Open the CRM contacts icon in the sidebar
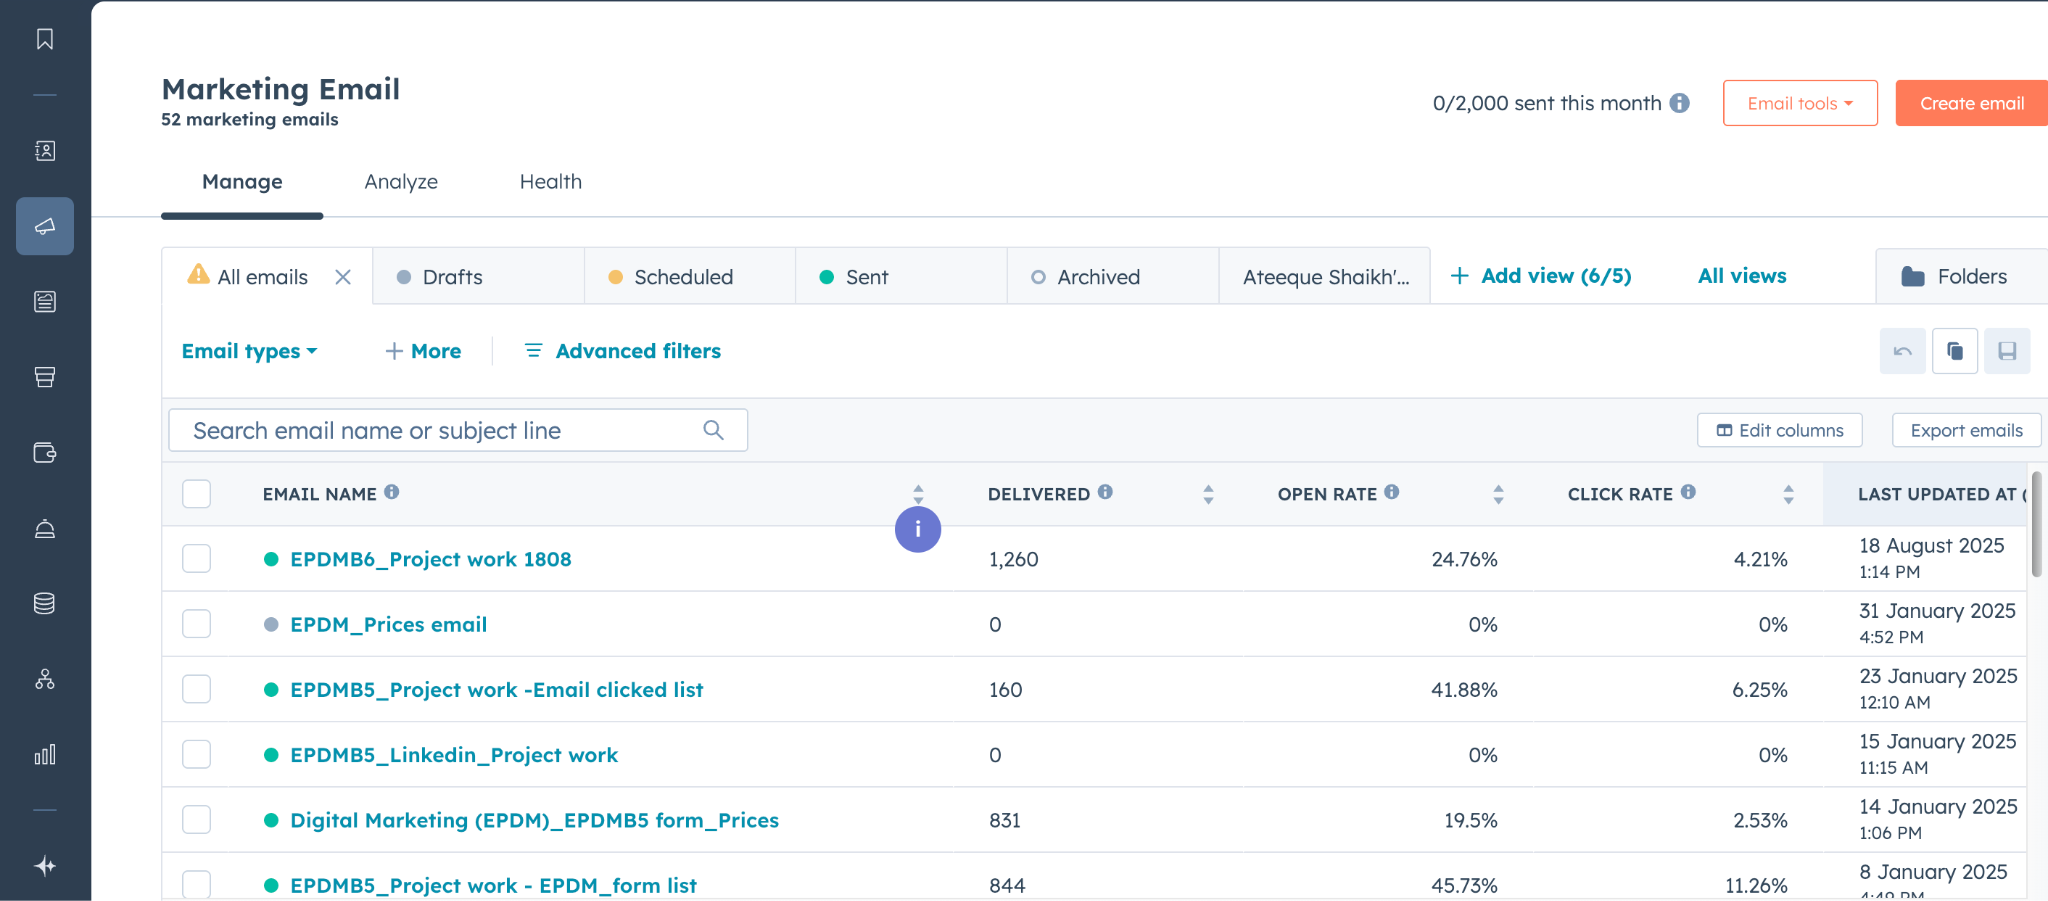This screenshot has width=2048, height=901. 45,150
